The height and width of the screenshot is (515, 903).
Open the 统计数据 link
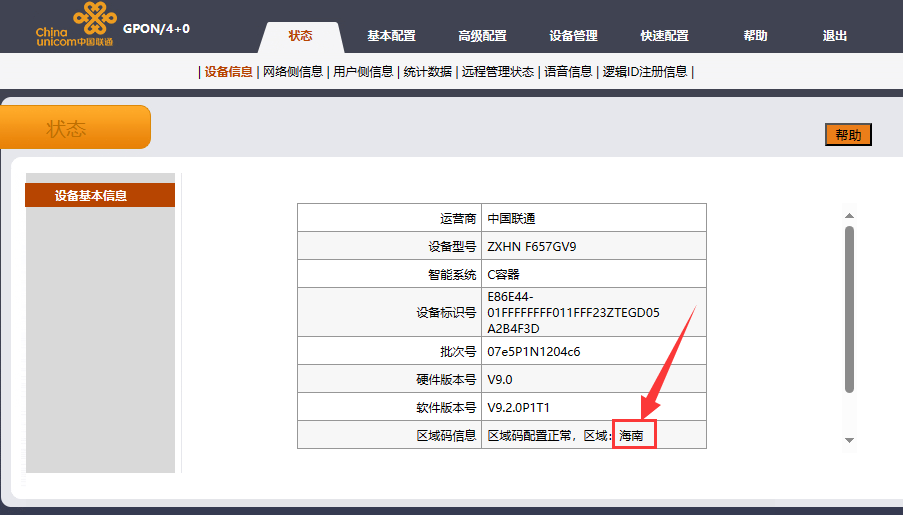[x=427, y=72]
